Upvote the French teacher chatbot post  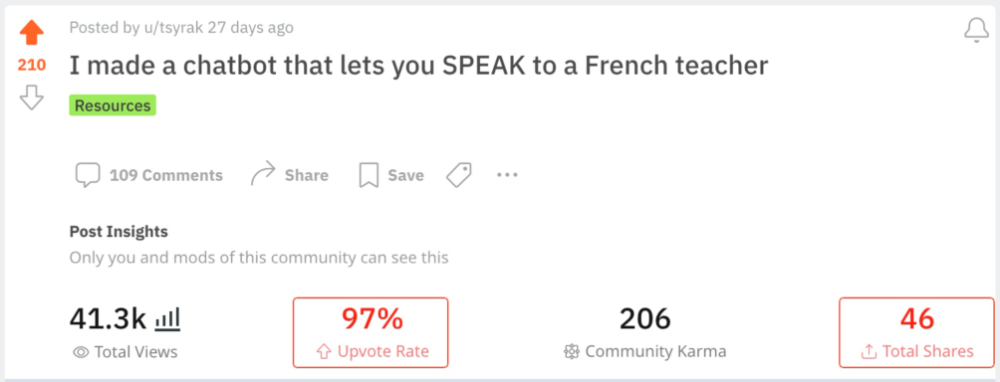pos(31,33)
